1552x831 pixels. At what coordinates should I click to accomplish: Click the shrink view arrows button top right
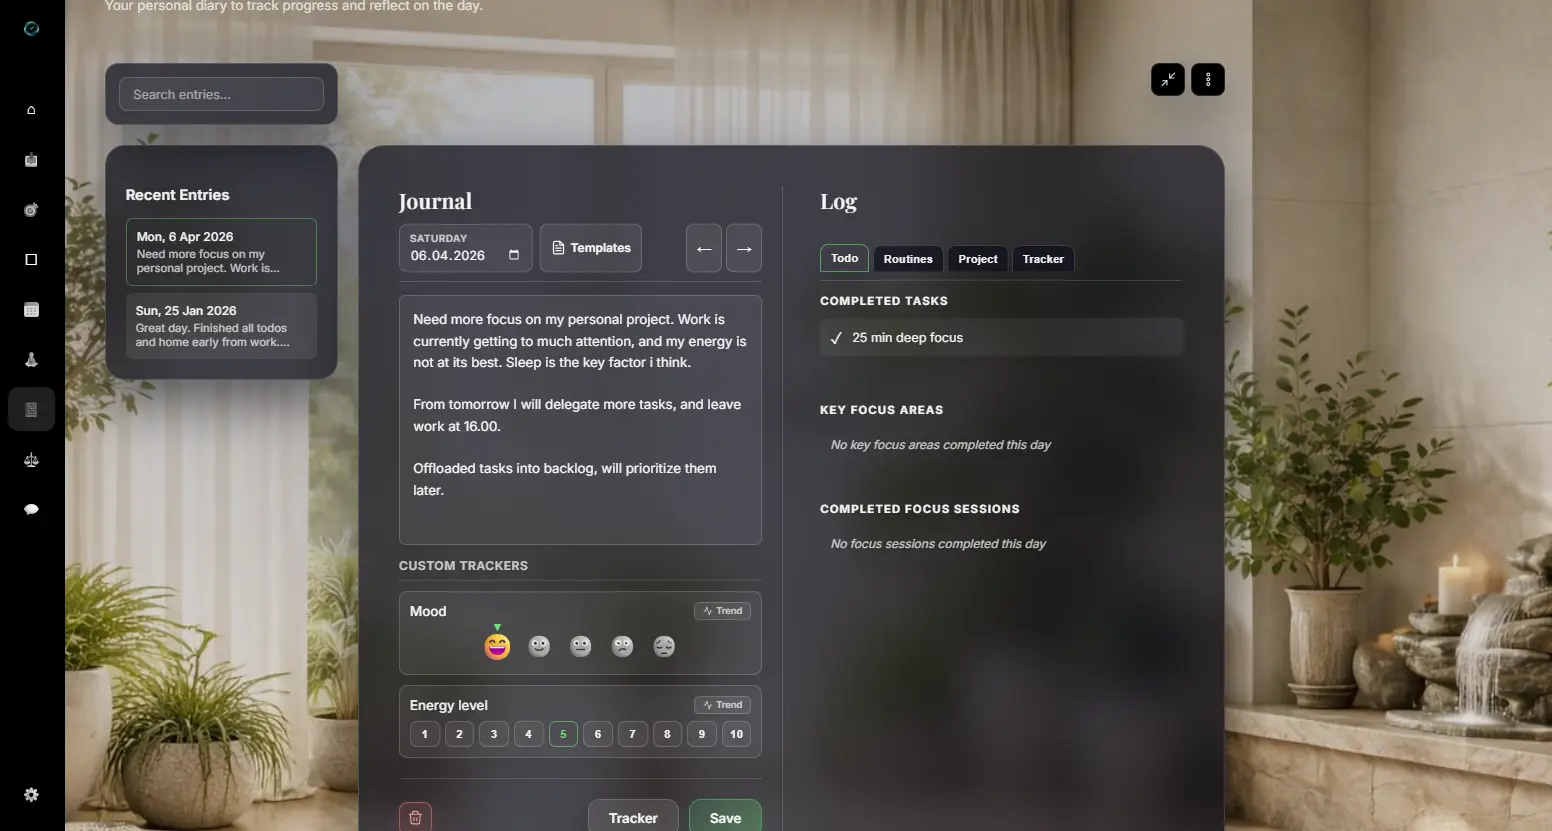(x=1167, y=79)
